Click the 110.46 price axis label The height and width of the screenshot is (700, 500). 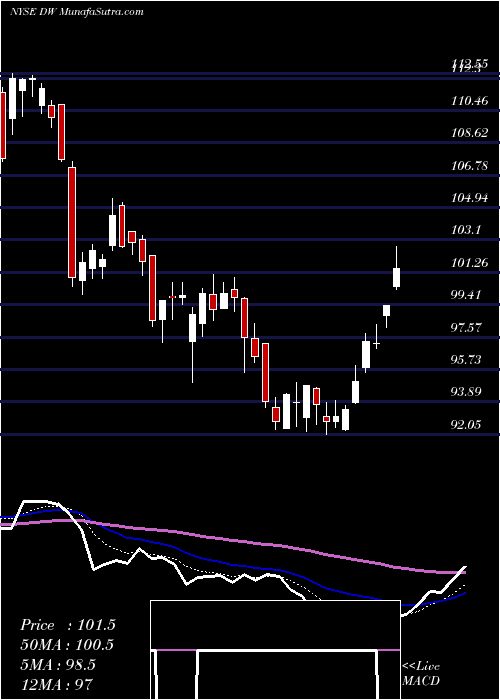469,101
